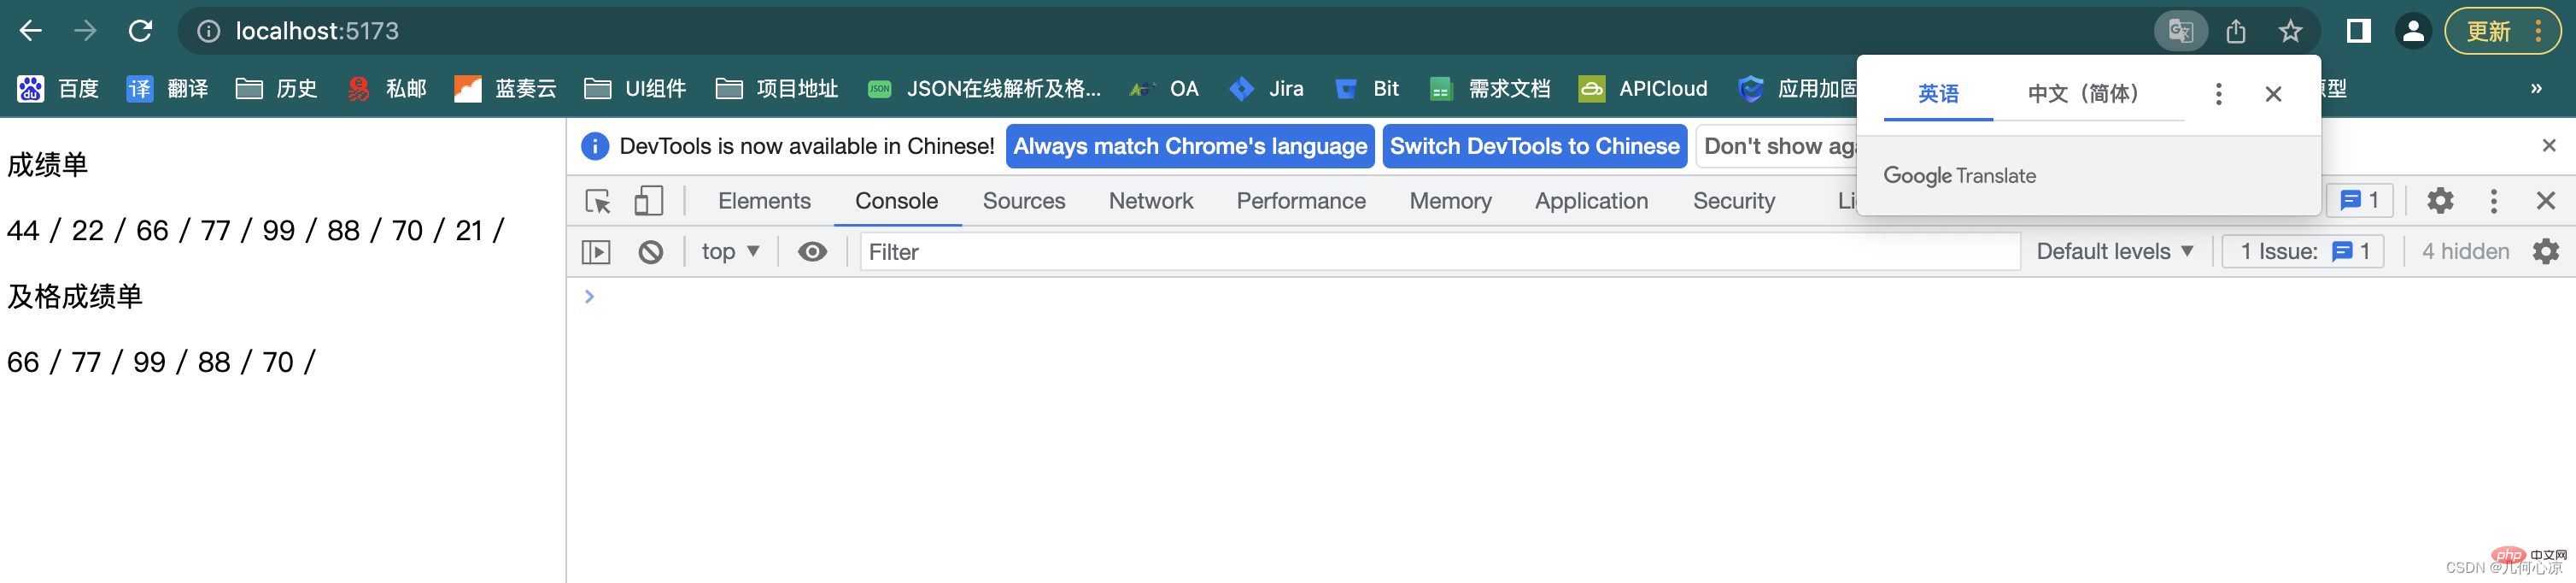Toggle device toolbar emulation
This screenshot has height=583, width=2576.
point(649,202)
